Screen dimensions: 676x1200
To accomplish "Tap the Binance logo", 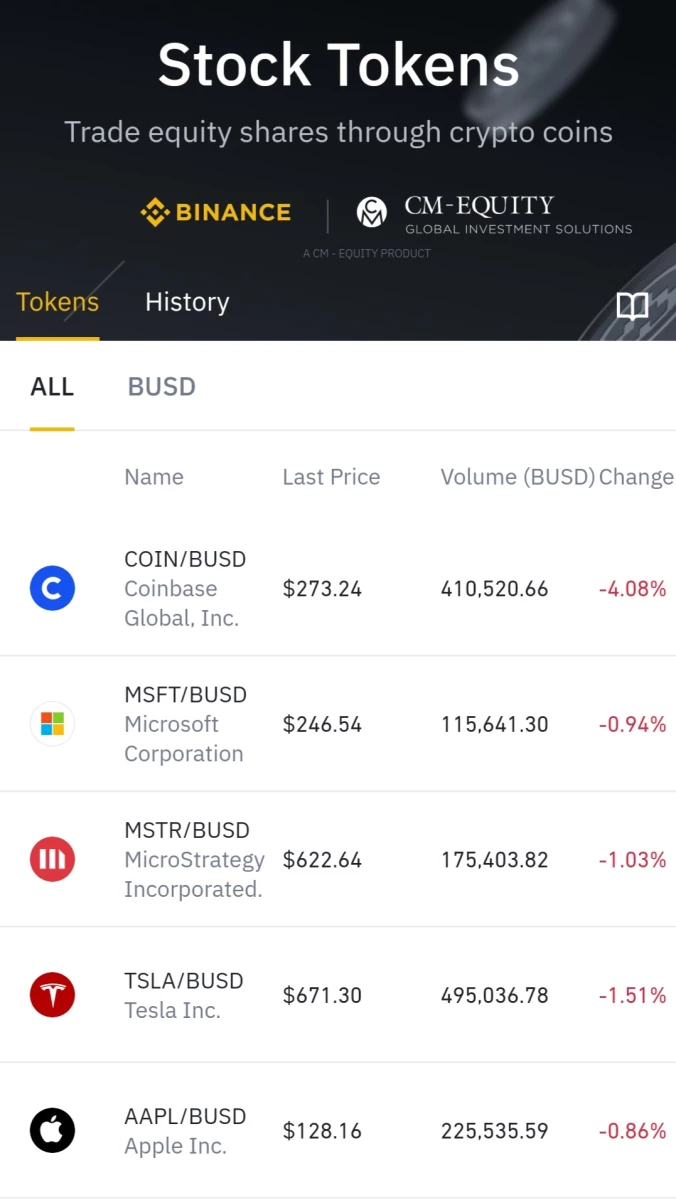I will (216, 212).
